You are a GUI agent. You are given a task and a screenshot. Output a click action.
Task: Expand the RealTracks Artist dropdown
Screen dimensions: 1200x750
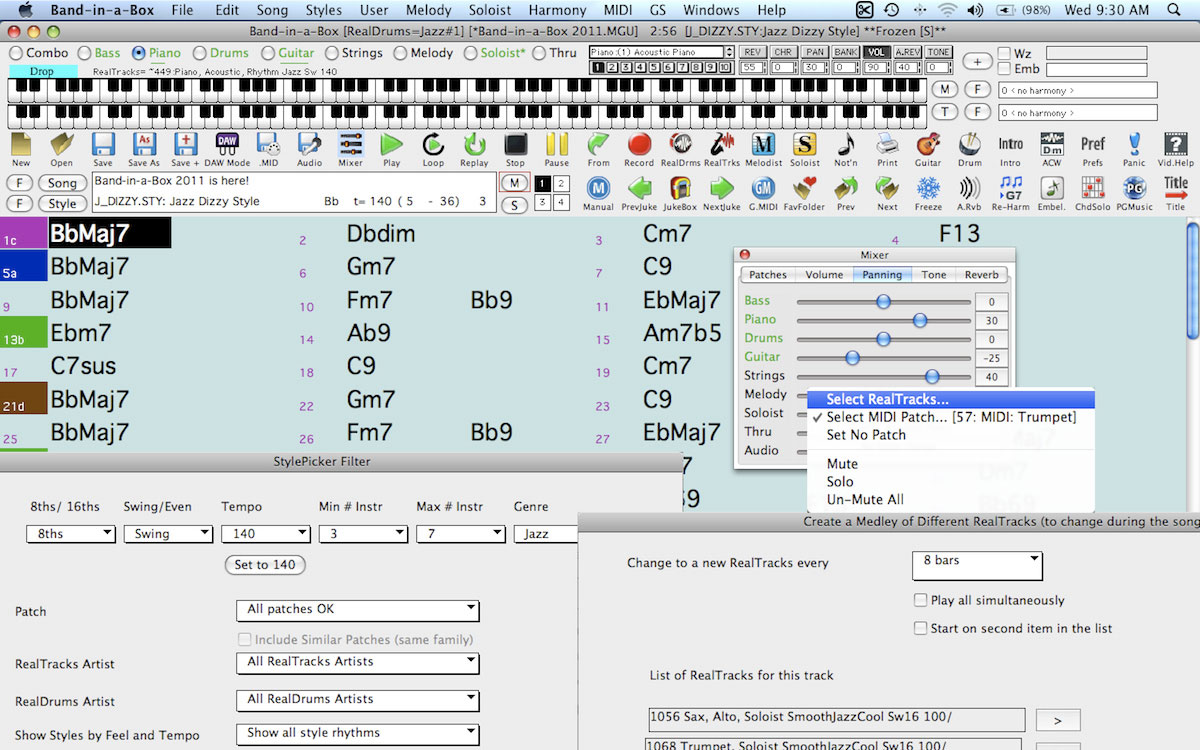tap(358, 662)
